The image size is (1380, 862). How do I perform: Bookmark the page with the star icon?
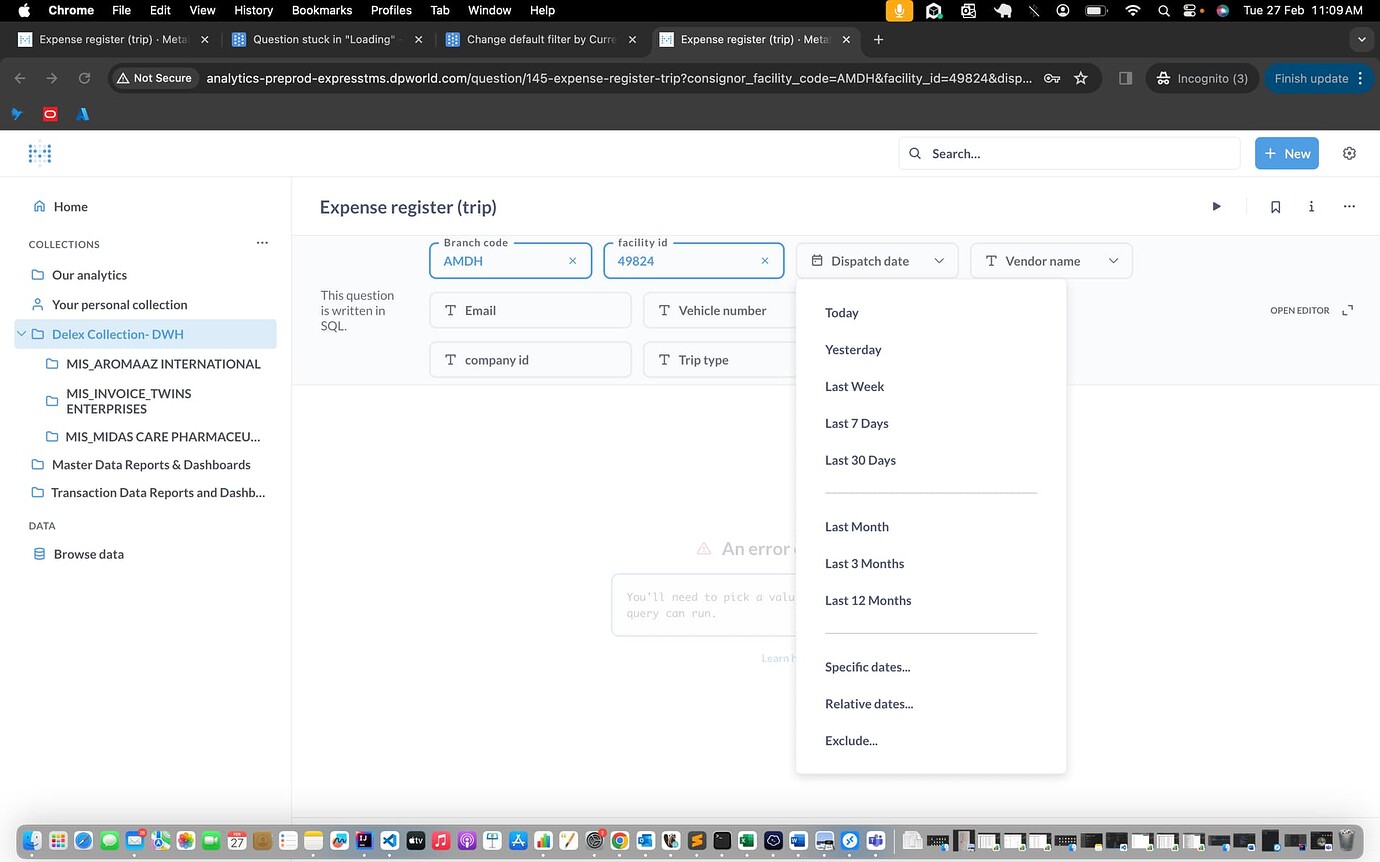tap(1080, 78)
